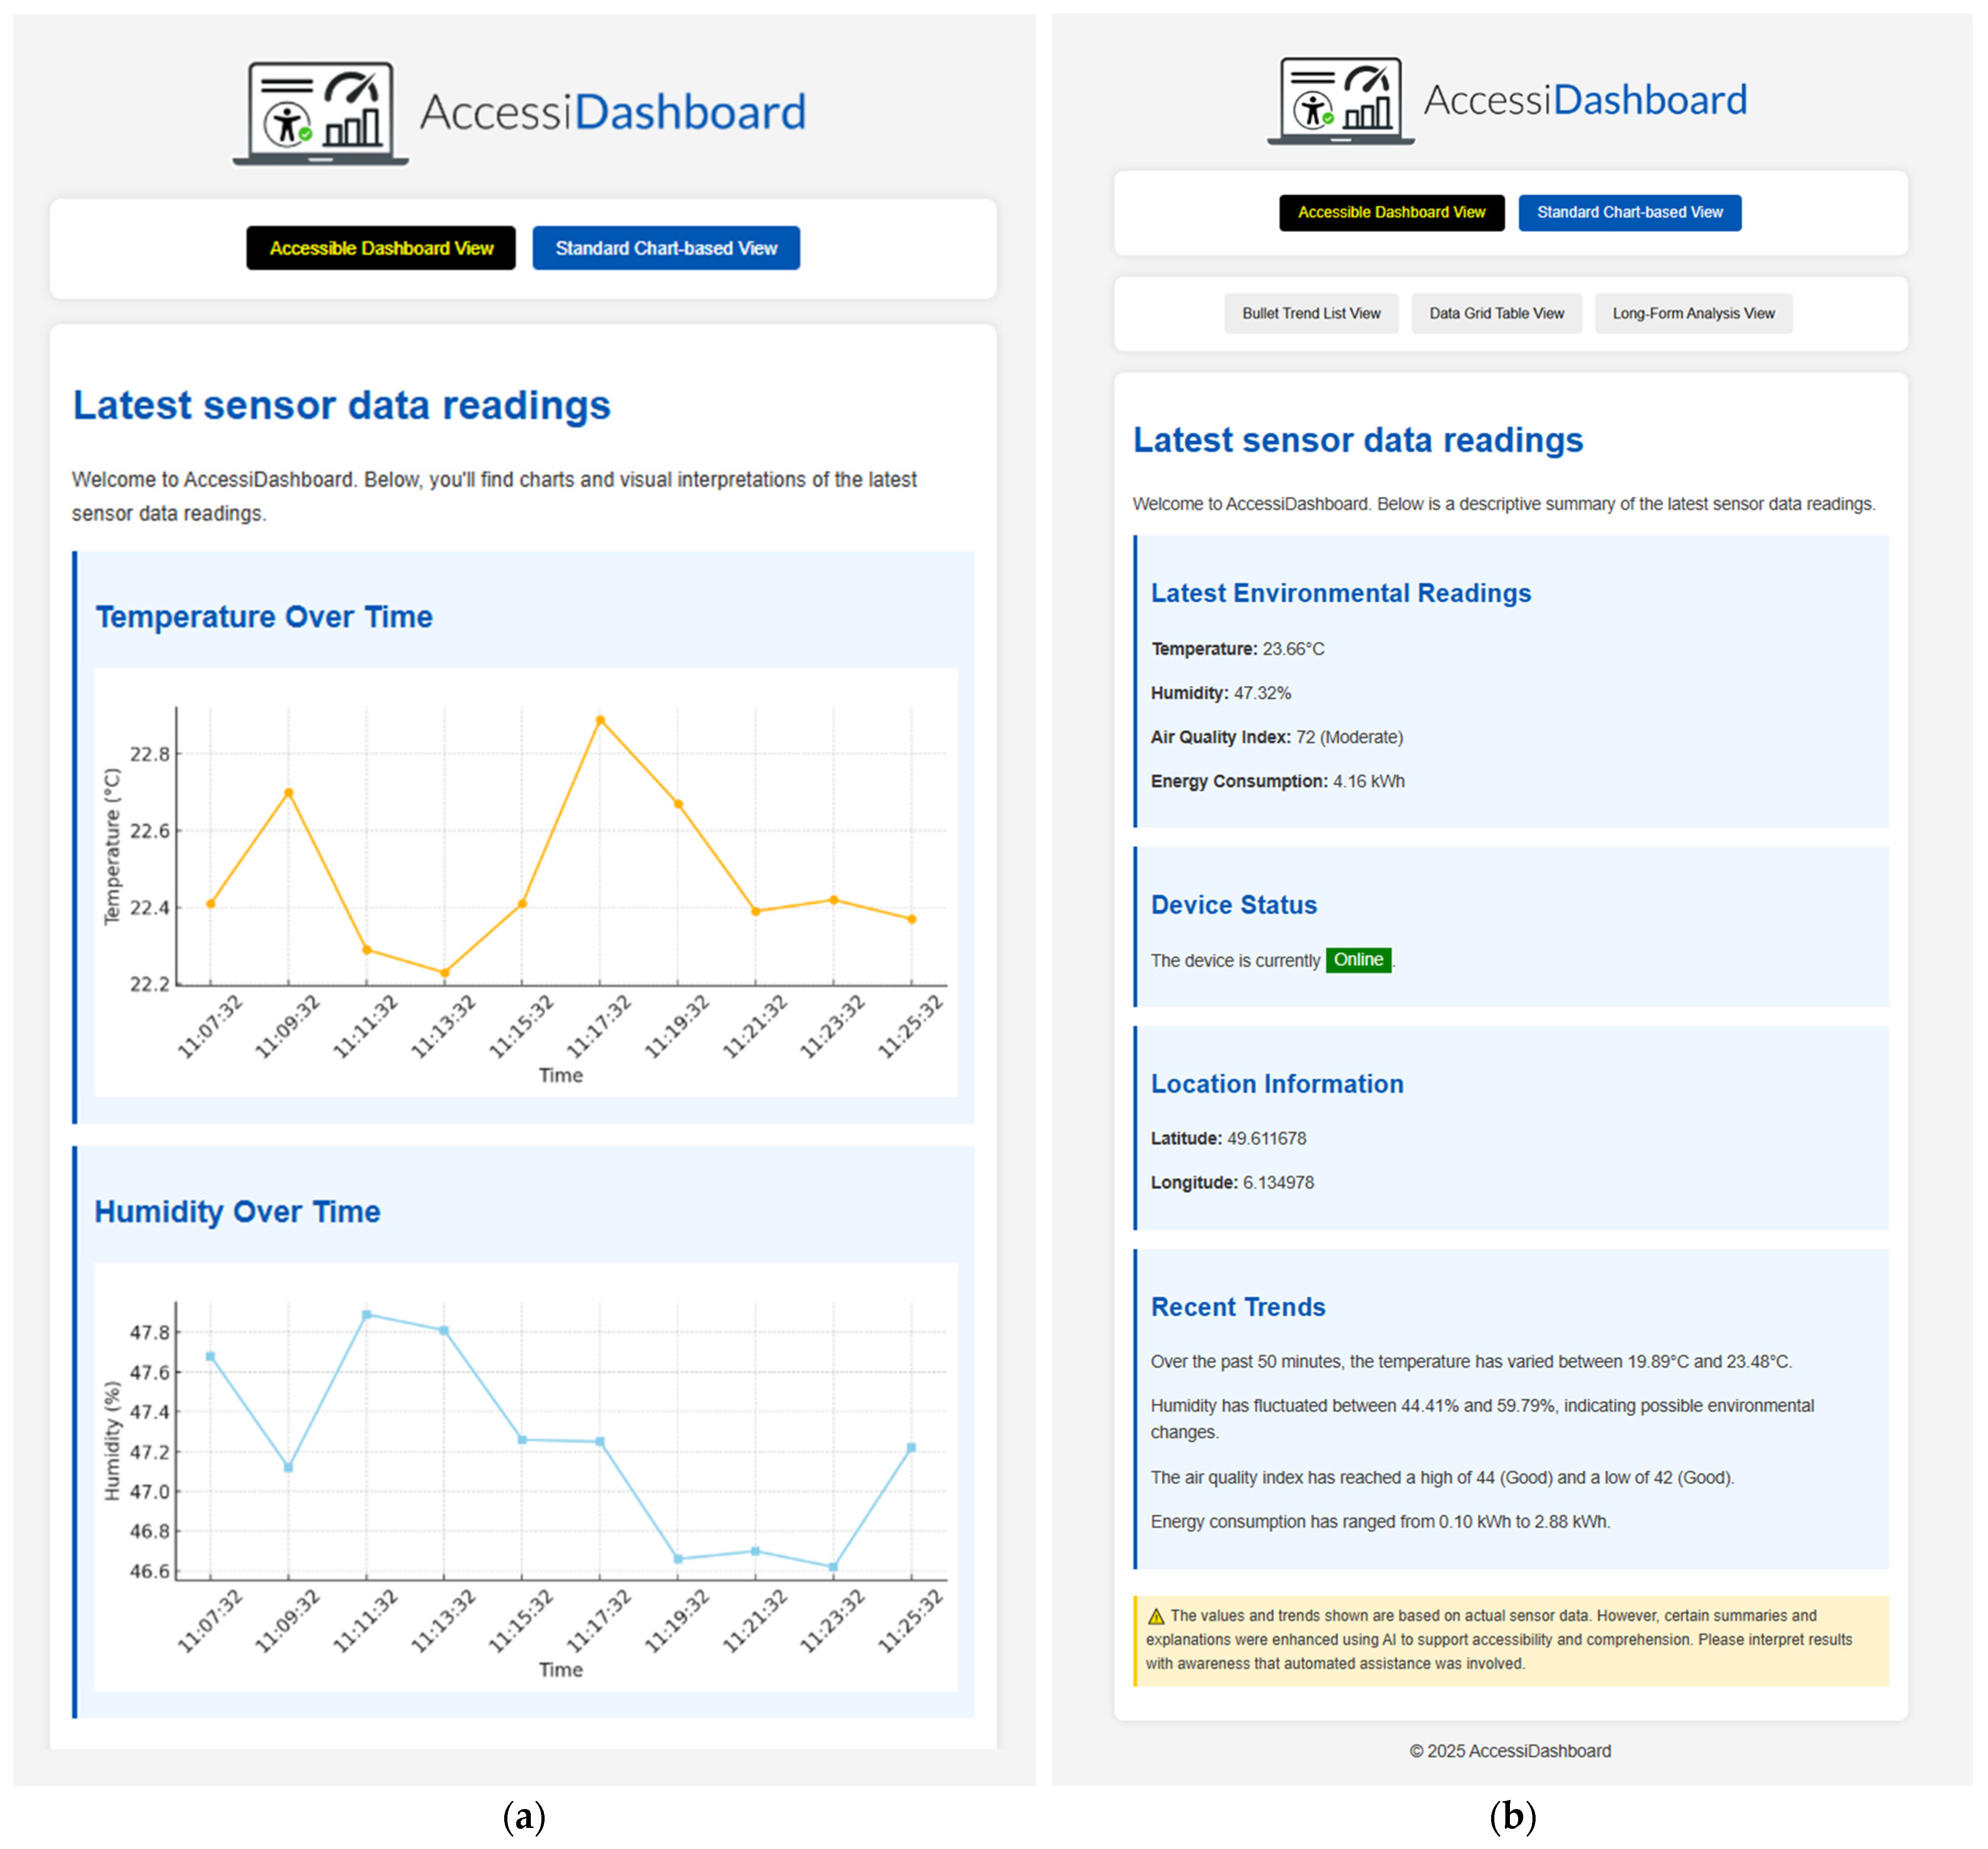Select Accessible Dashboard View in right panel
This screenshot has height=1849, width=1988.
1391,213
